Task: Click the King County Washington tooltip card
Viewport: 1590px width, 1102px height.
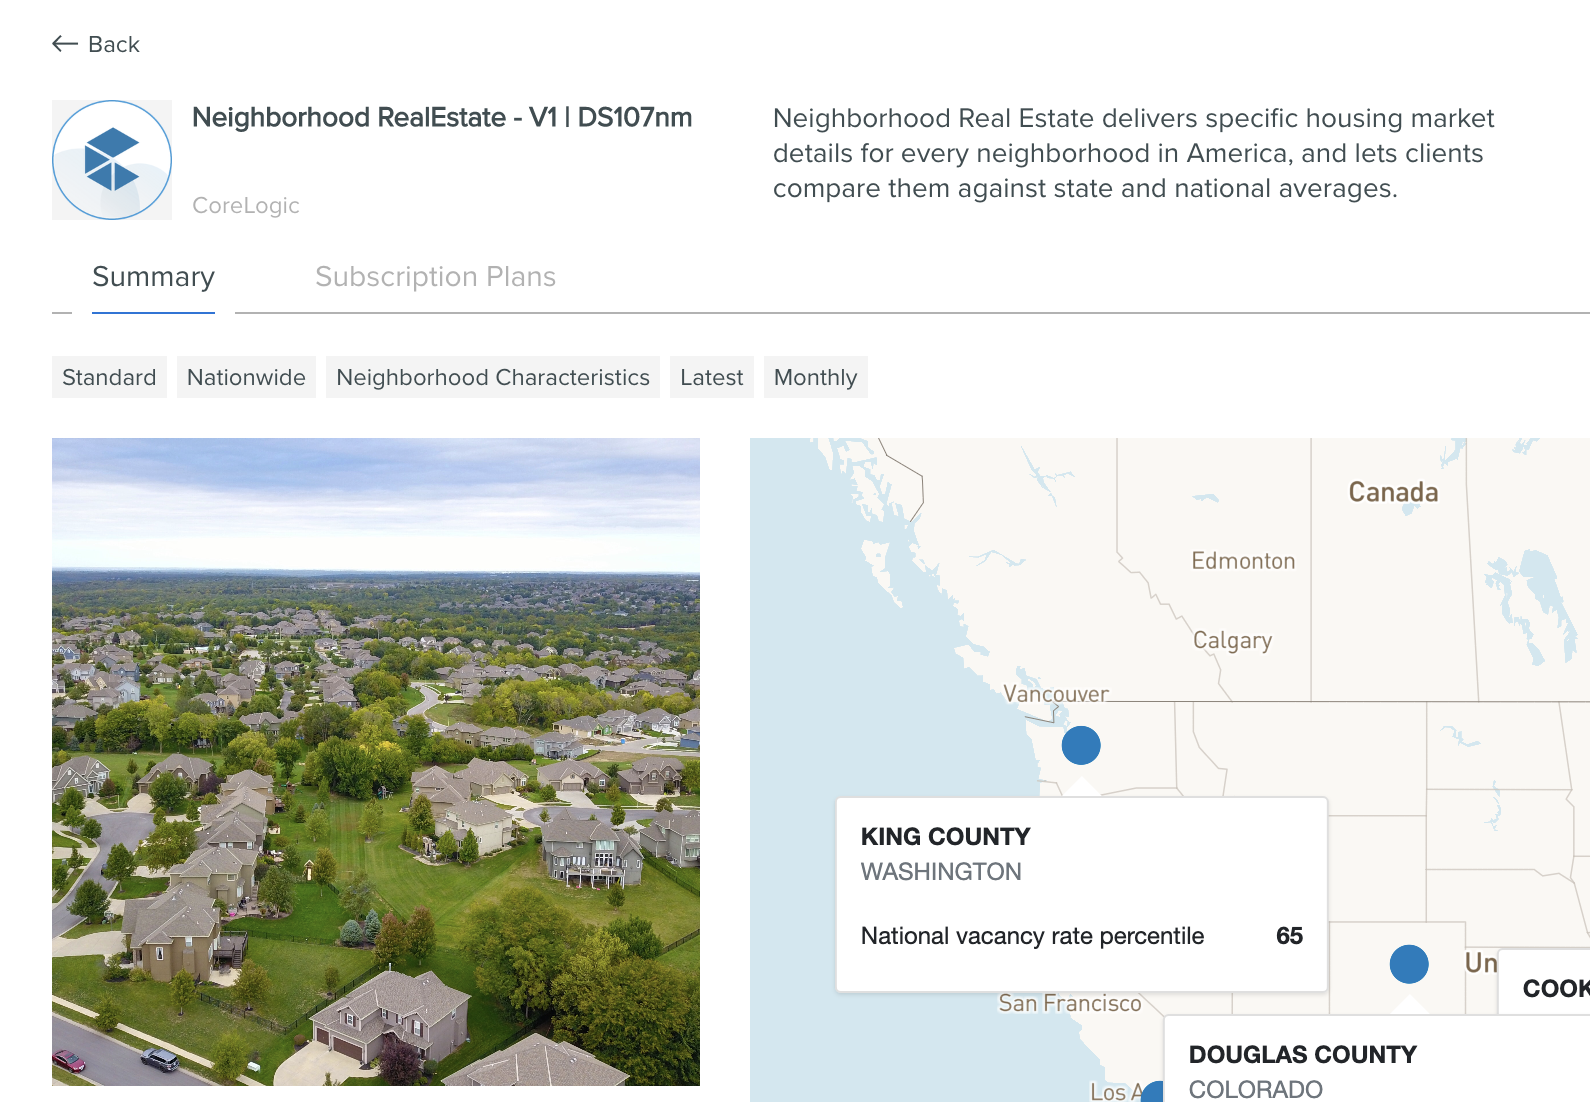Action: (x=1081, y=893)
